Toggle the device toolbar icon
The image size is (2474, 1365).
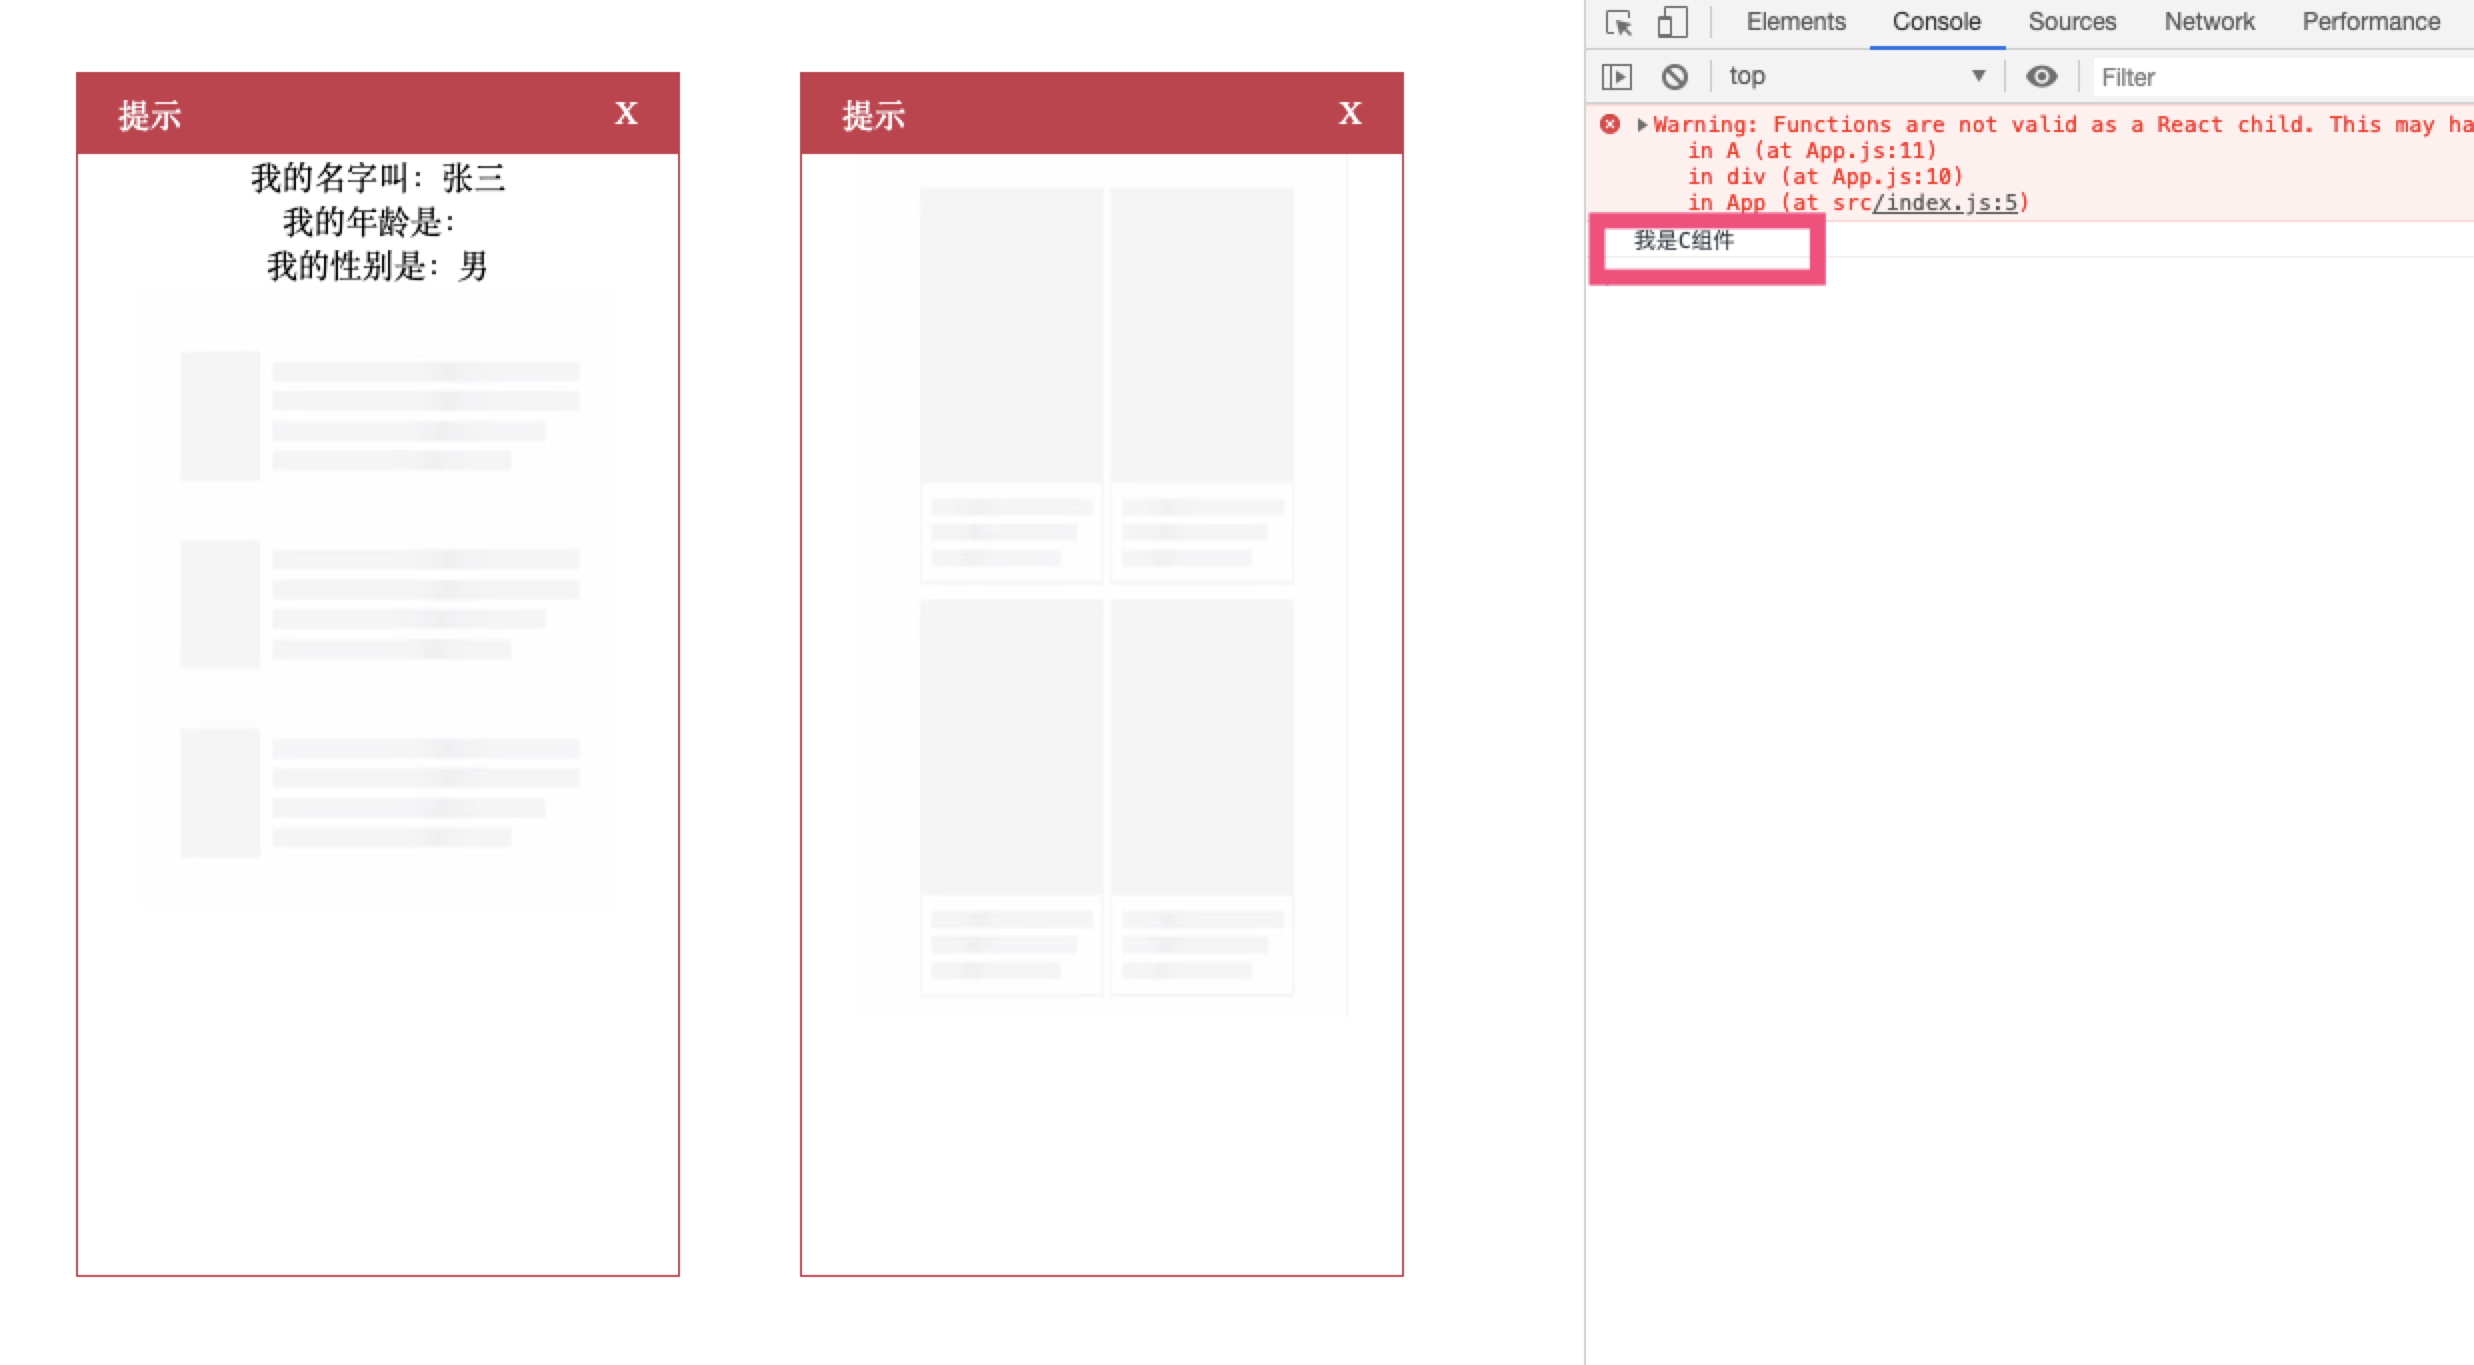point(1672,22)
